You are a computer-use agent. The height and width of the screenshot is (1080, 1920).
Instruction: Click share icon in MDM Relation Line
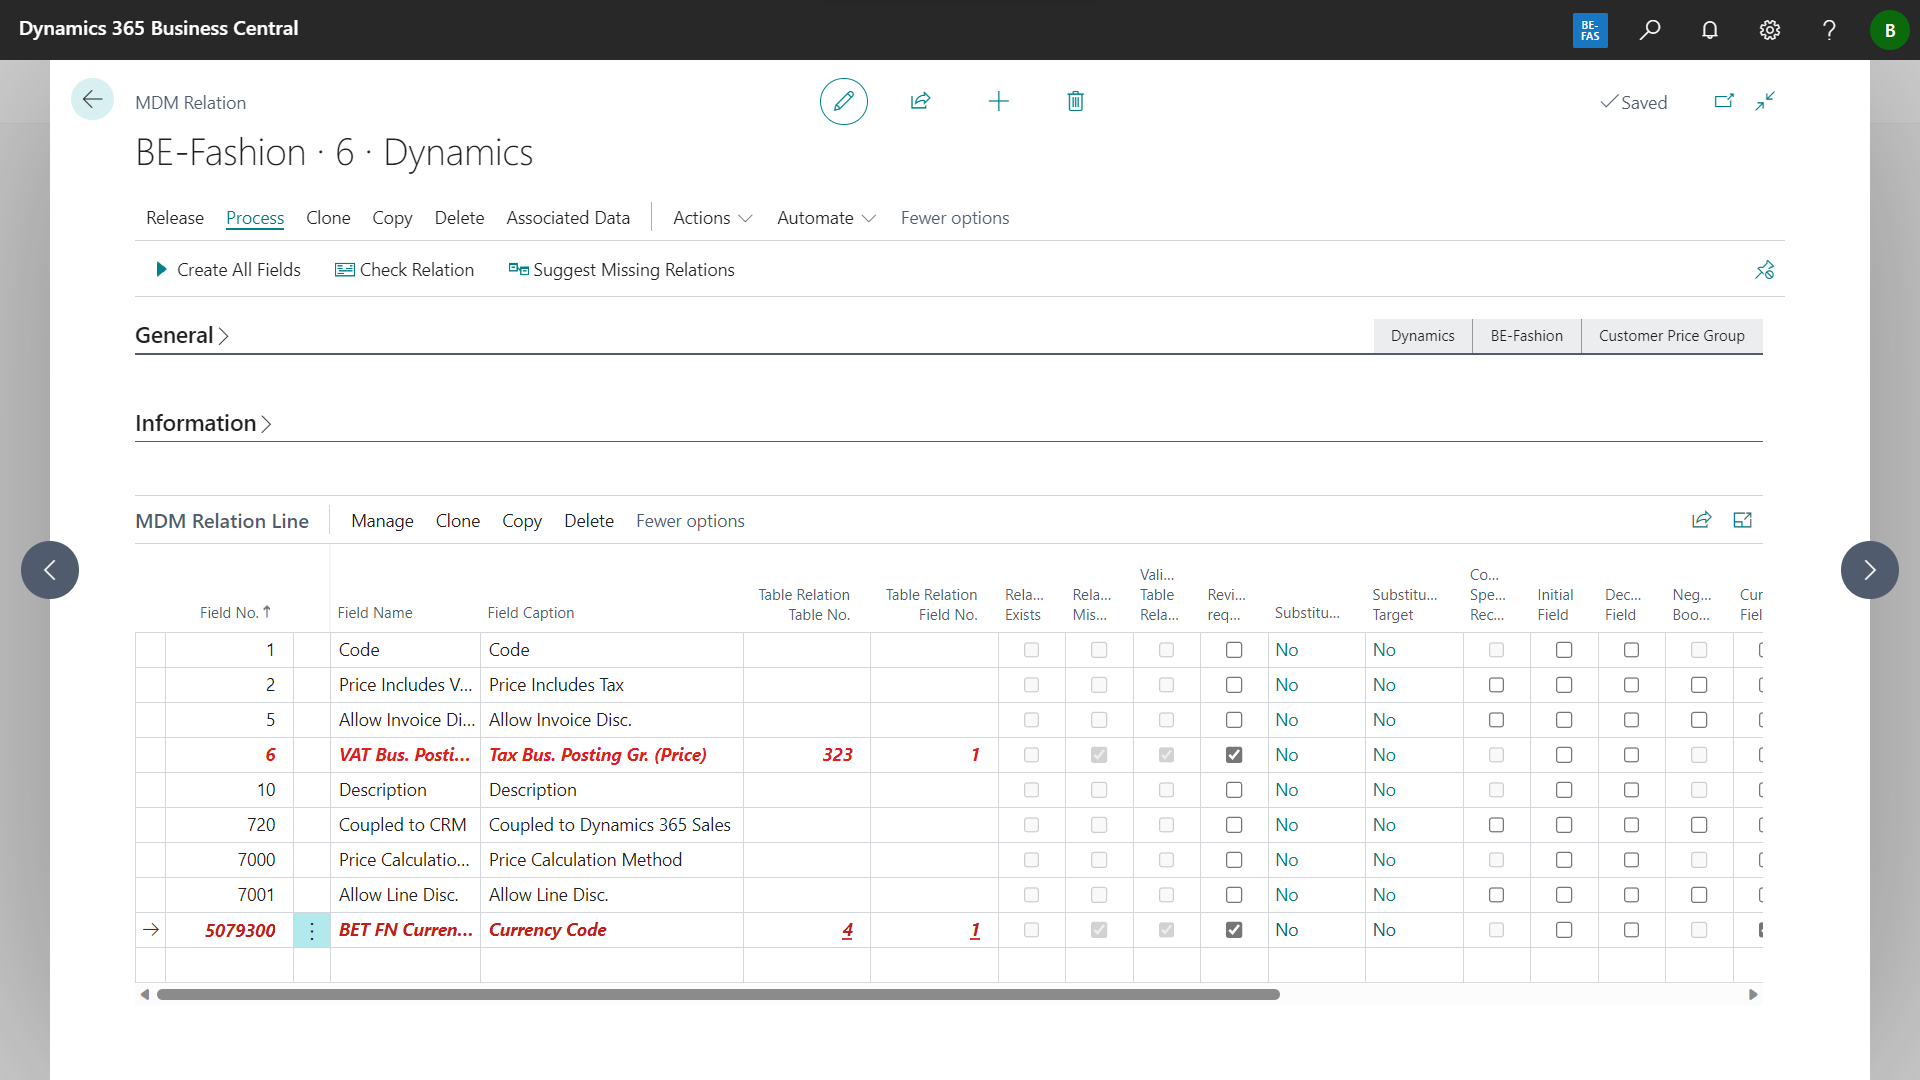point(1701,520)
